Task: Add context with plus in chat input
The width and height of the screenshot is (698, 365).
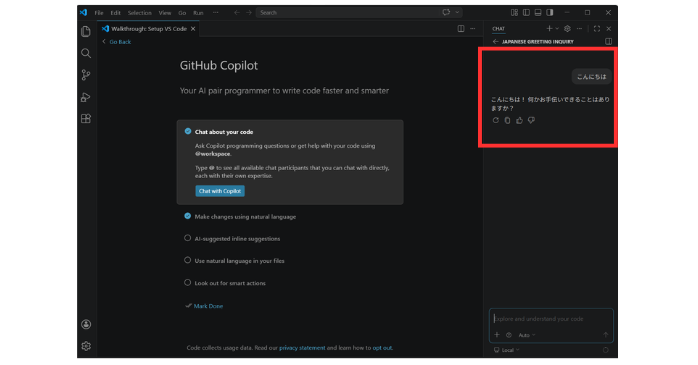Action: 497,335
